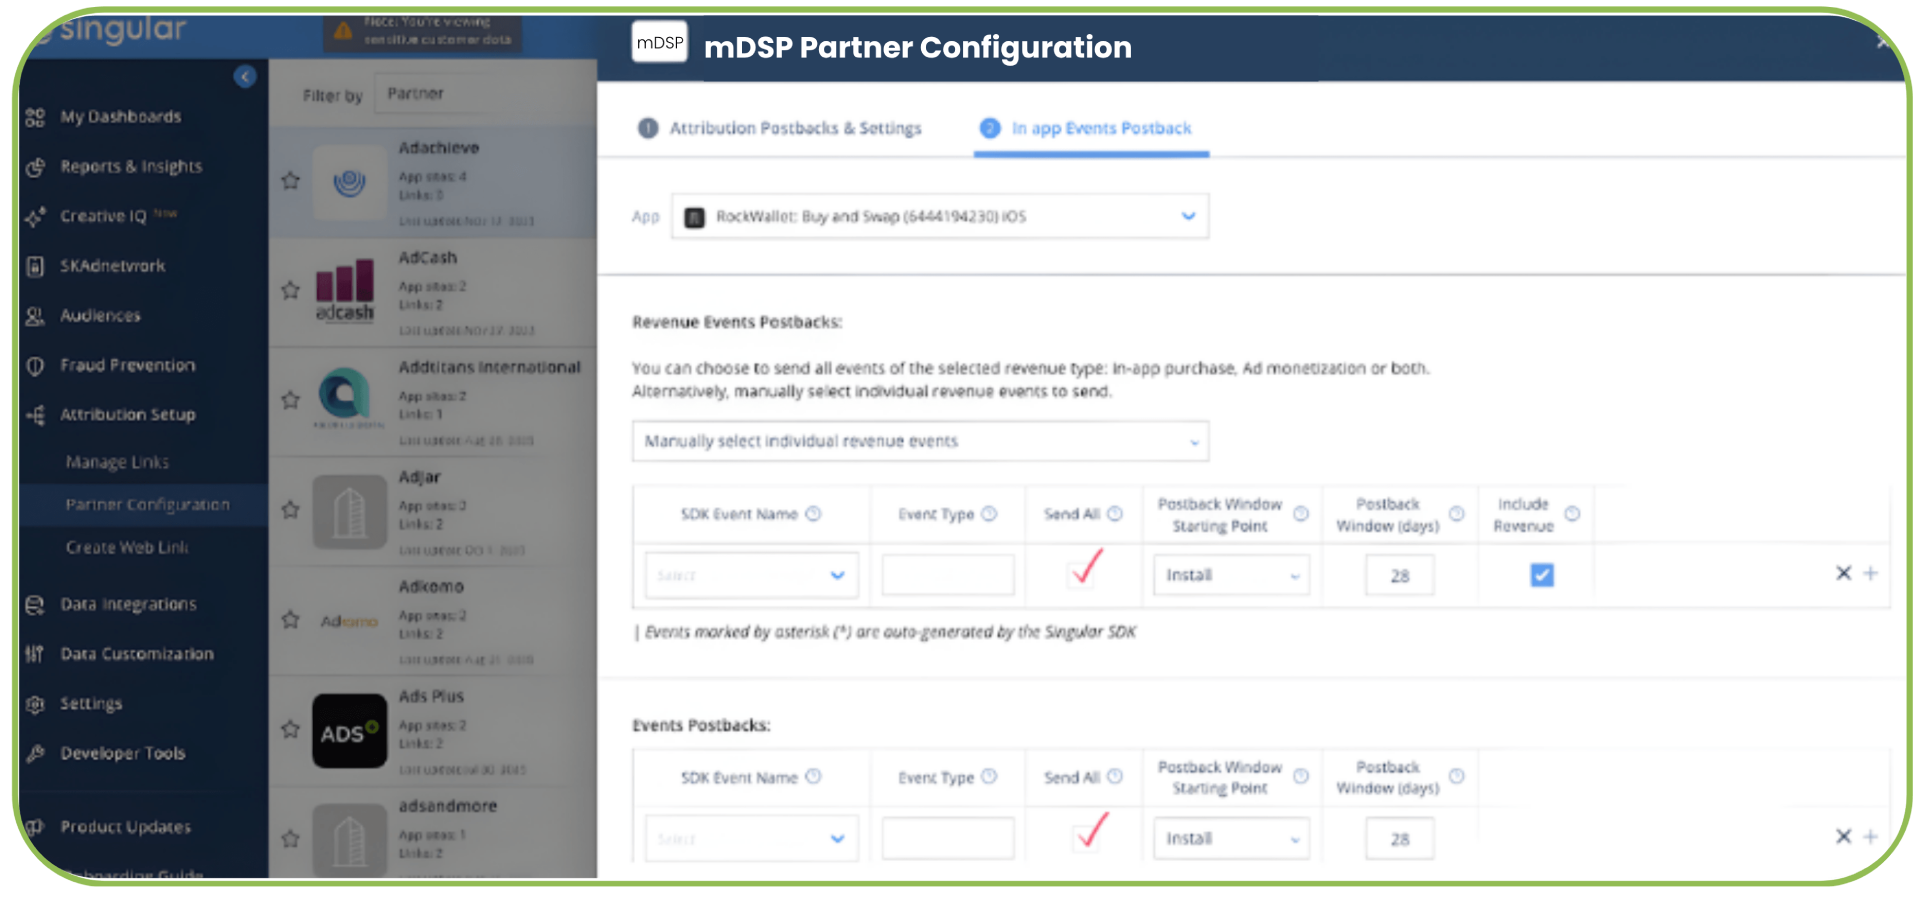Click the Partner filter input field
Image resolution: width=1920 pixels, height=897 pixels.
(x=485, y=94)
